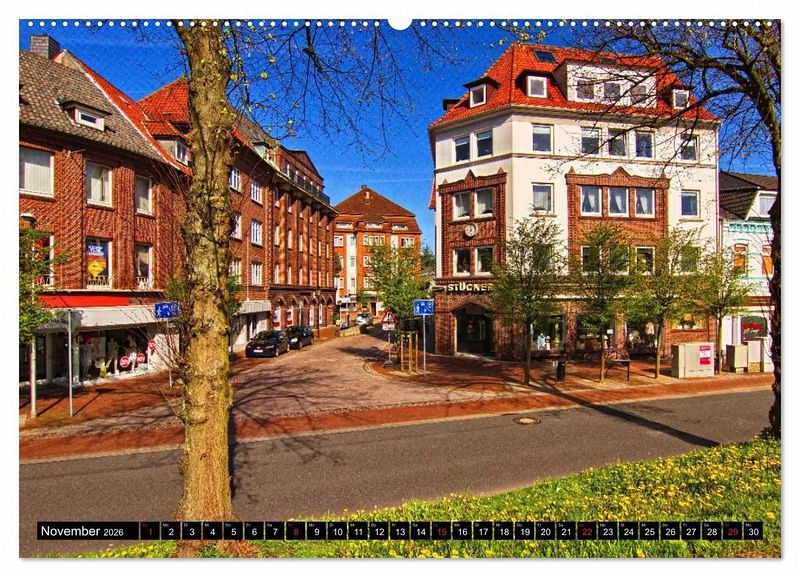Viewport: 800px width, 577px height.
Task: Choose day 26 in the calendar strip
Action: [x=670, y=531]
